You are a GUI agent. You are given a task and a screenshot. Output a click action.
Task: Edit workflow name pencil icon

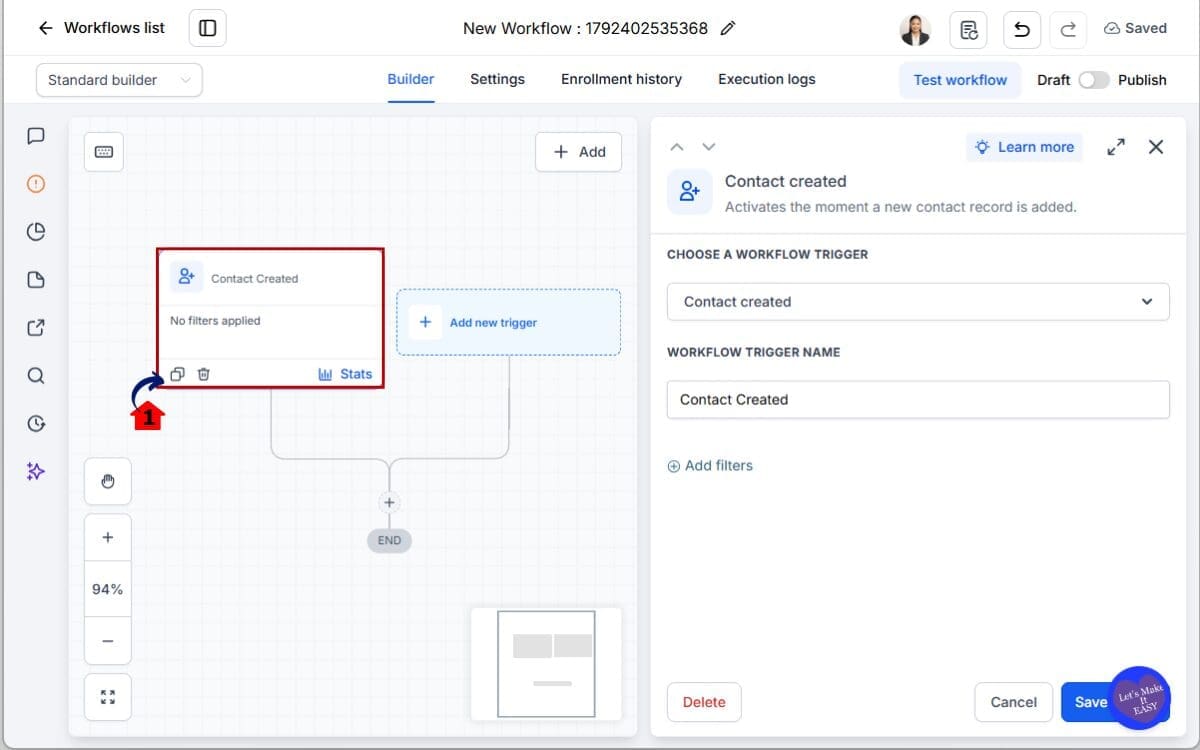pyautogui.click(x=728, y=28)
